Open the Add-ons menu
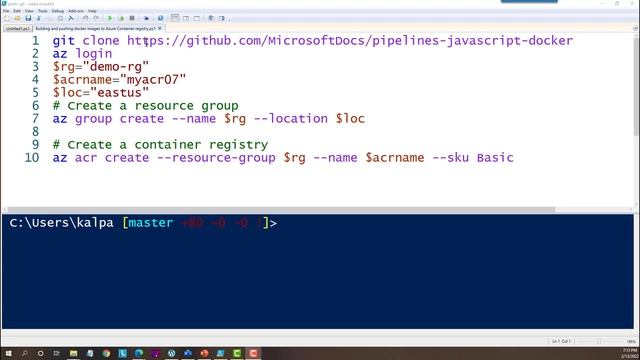 click(76, 11)
